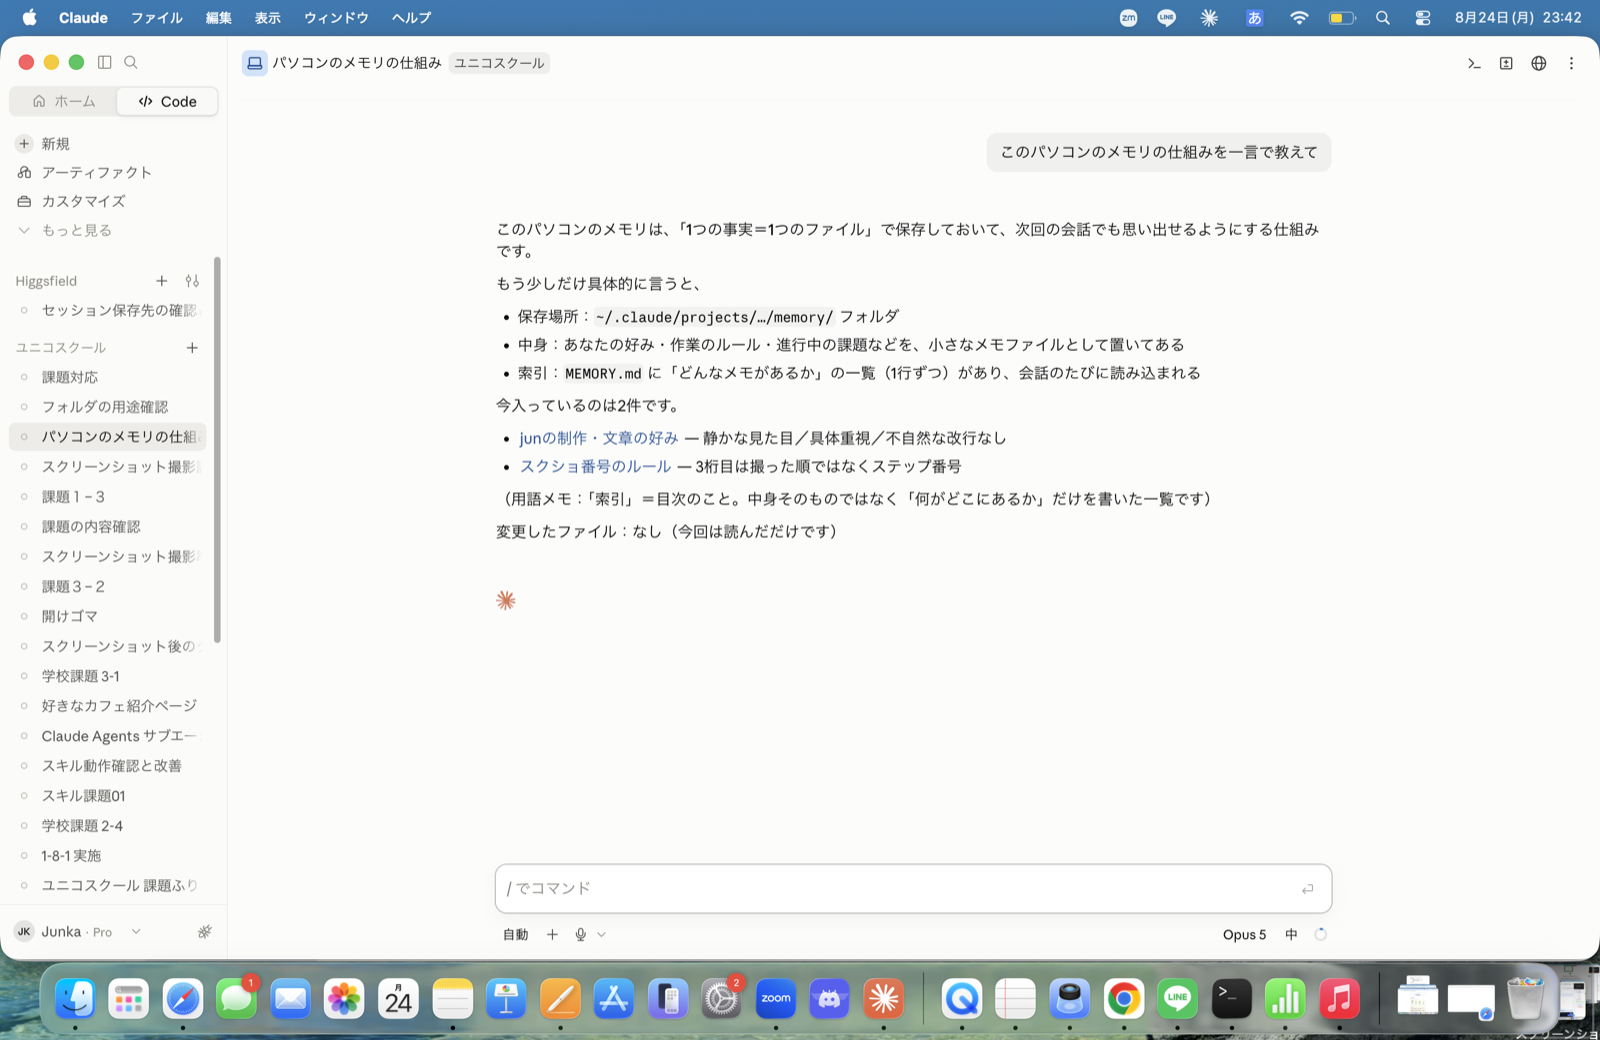Open the globe icon in the header
The image size is (1600, 1040).
(1539, 63)
